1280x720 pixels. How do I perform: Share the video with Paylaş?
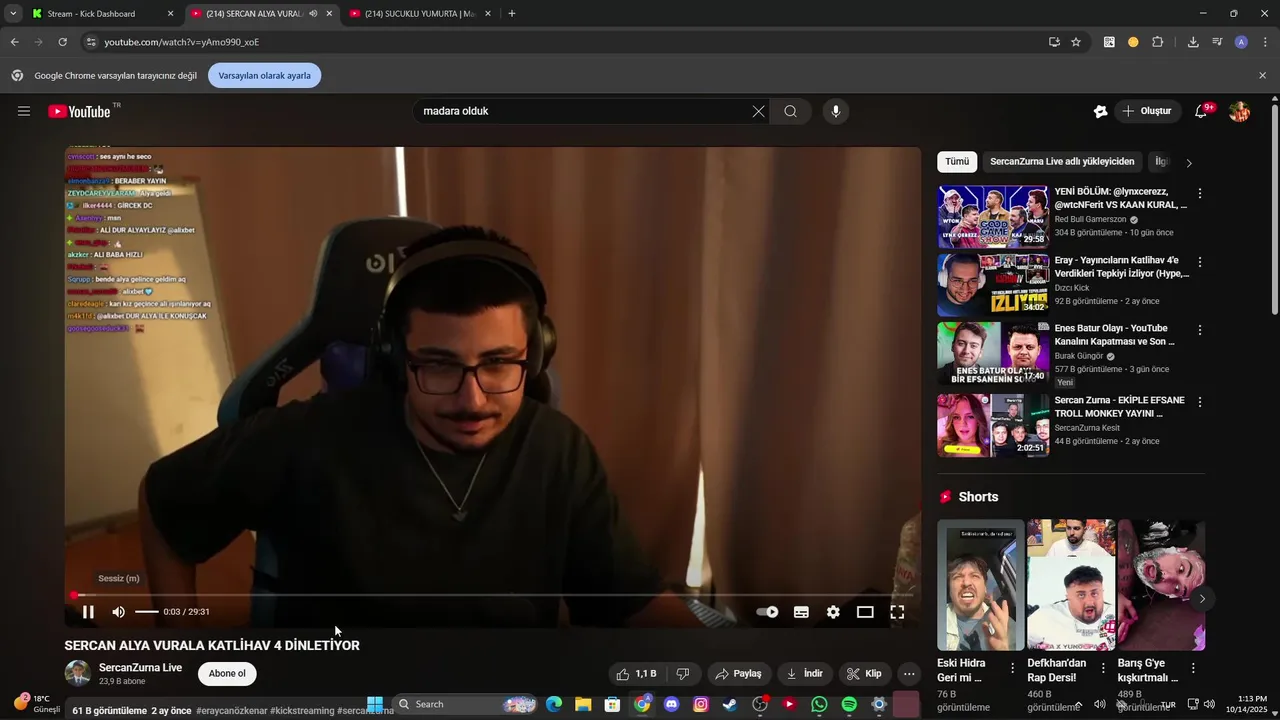[x=738, y=674]
